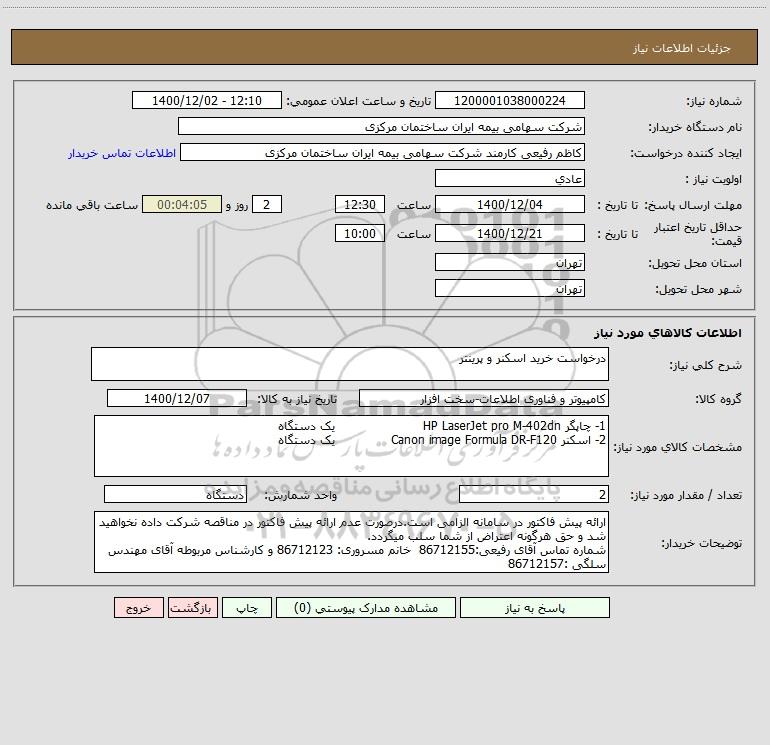This screenshot has width=770, height=745.
Task: Click the header 'جزئیات اطلاعات نیاز'
Action: [x=681, y=48]
